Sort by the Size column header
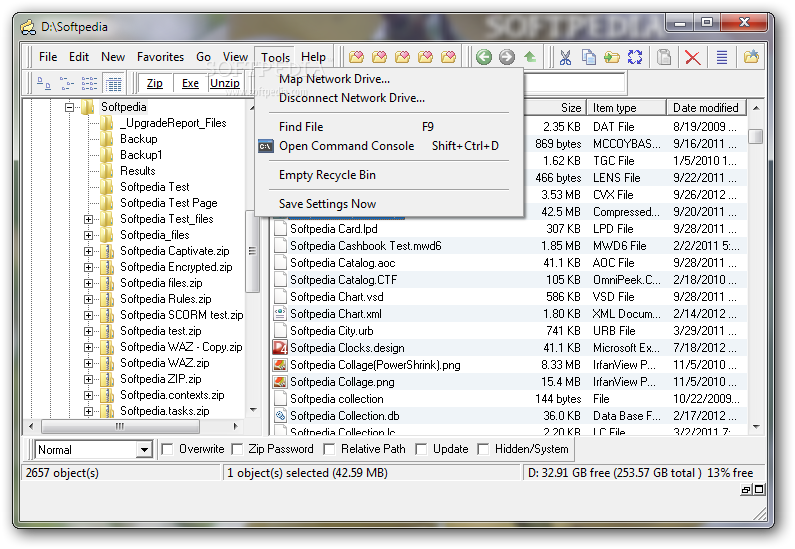The image size is (795, 549). [x=555, y=108]
